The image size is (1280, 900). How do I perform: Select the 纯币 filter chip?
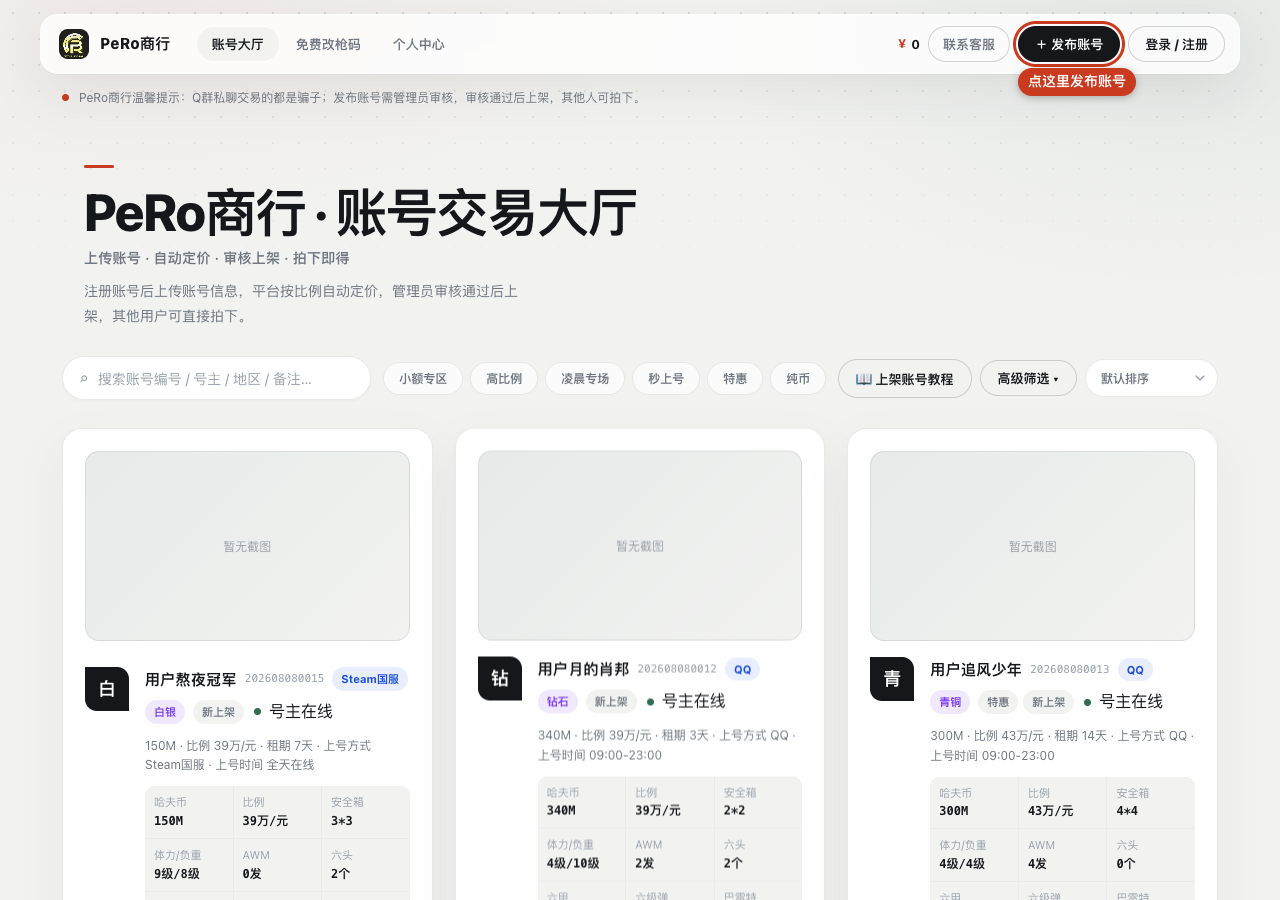(798, 379)
